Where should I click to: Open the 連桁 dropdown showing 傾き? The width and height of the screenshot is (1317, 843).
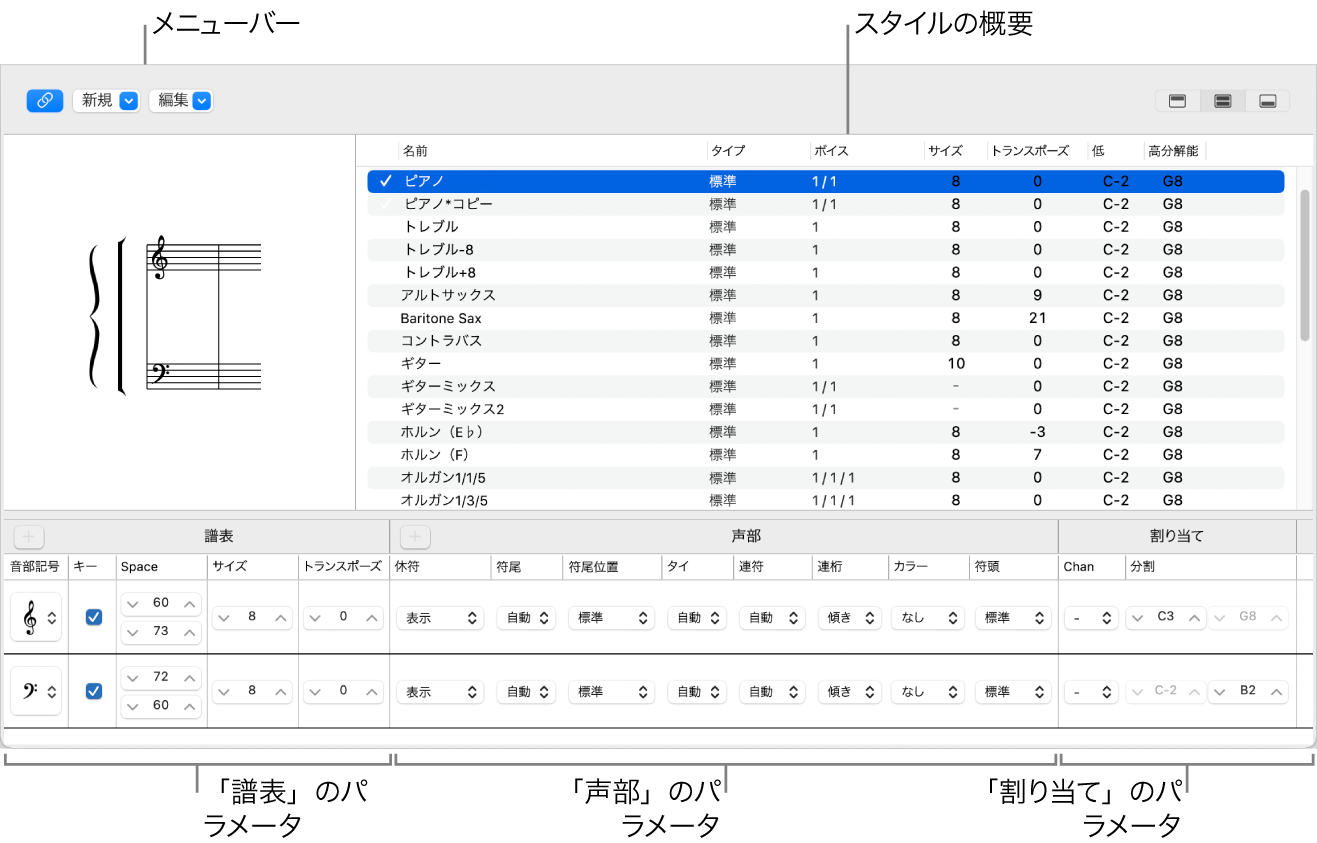pos(849,617)
